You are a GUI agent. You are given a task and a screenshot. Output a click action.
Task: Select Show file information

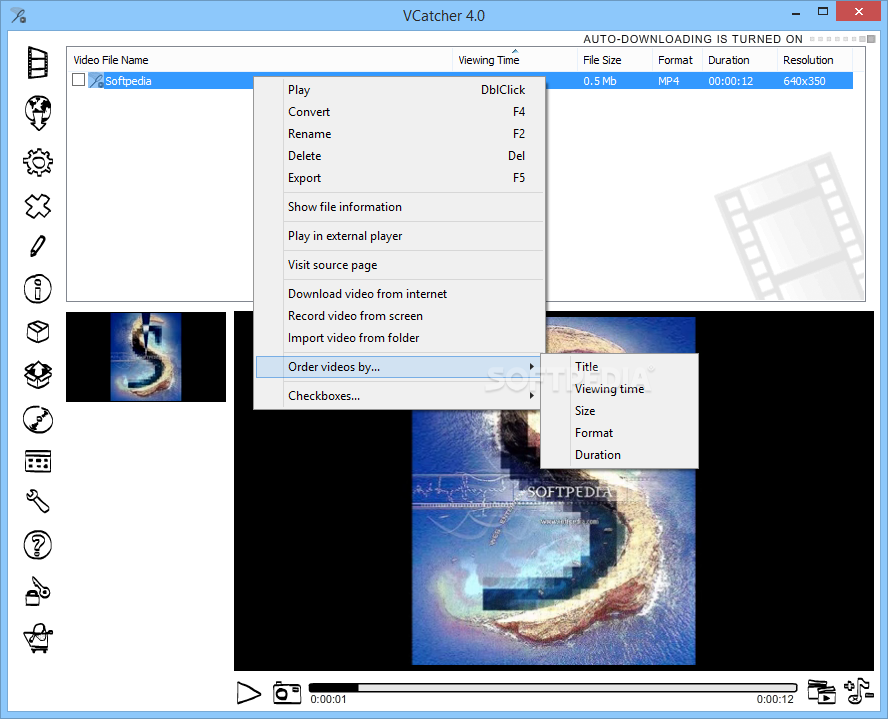398,207
